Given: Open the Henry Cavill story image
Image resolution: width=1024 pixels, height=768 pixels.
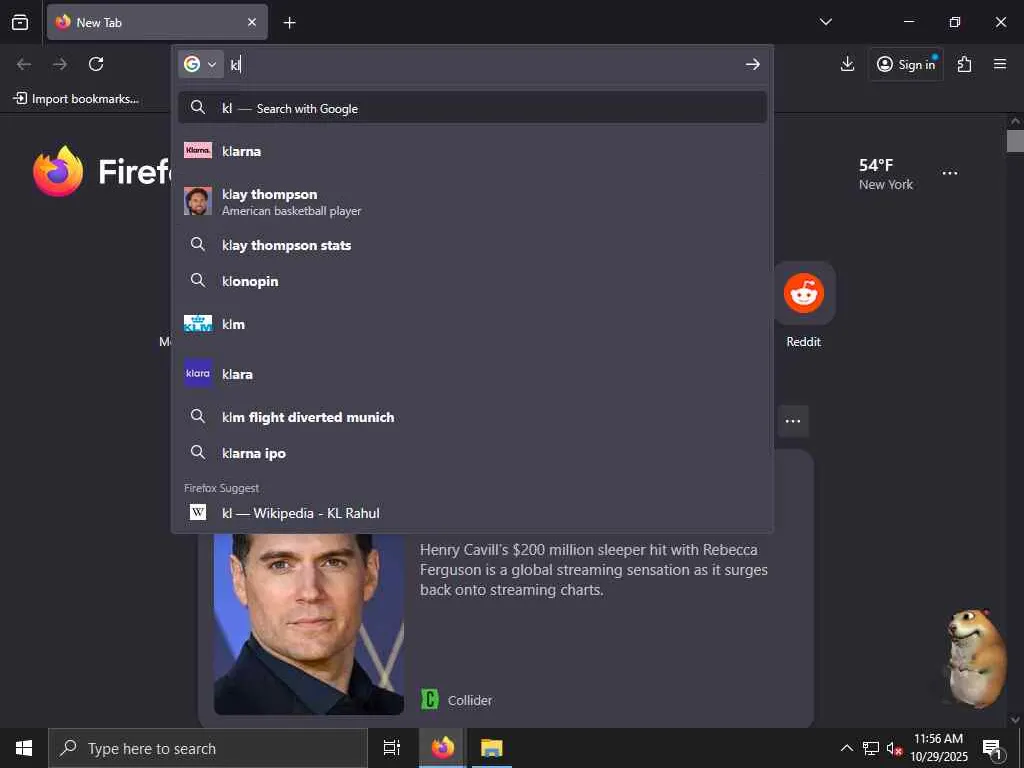Looking at the screenshot, I should coord(309,624).
